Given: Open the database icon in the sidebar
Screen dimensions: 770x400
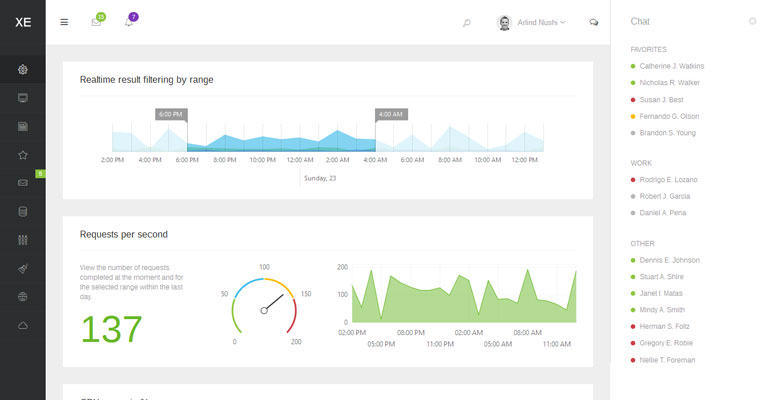Looking at the screenshot, I should [23, 212].
